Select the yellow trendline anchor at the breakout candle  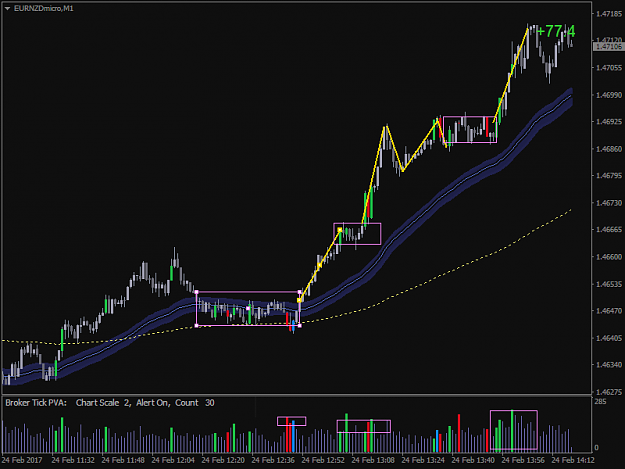[299, 300]
